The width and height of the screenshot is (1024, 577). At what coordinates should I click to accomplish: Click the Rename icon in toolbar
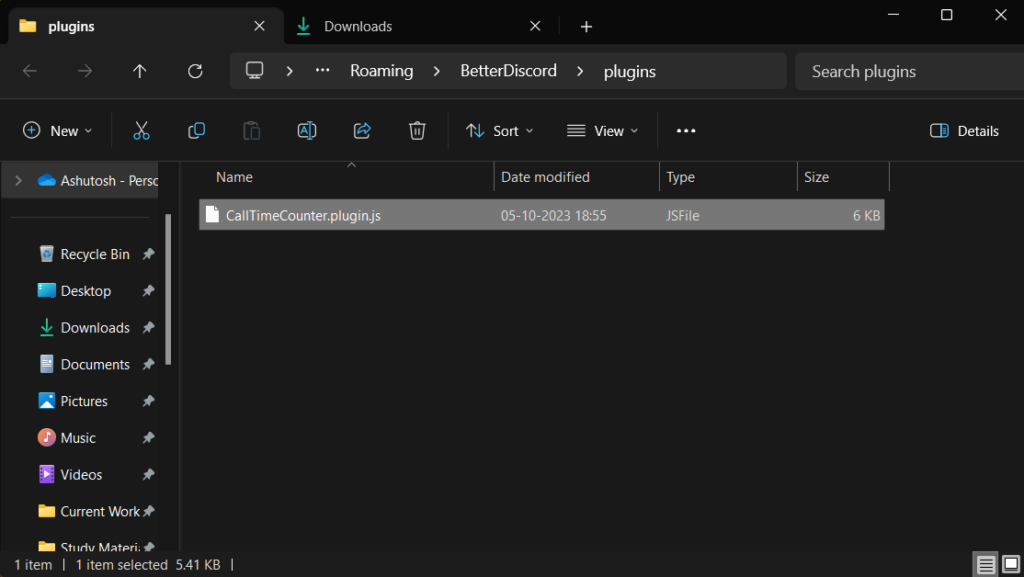tap(307, 131)
